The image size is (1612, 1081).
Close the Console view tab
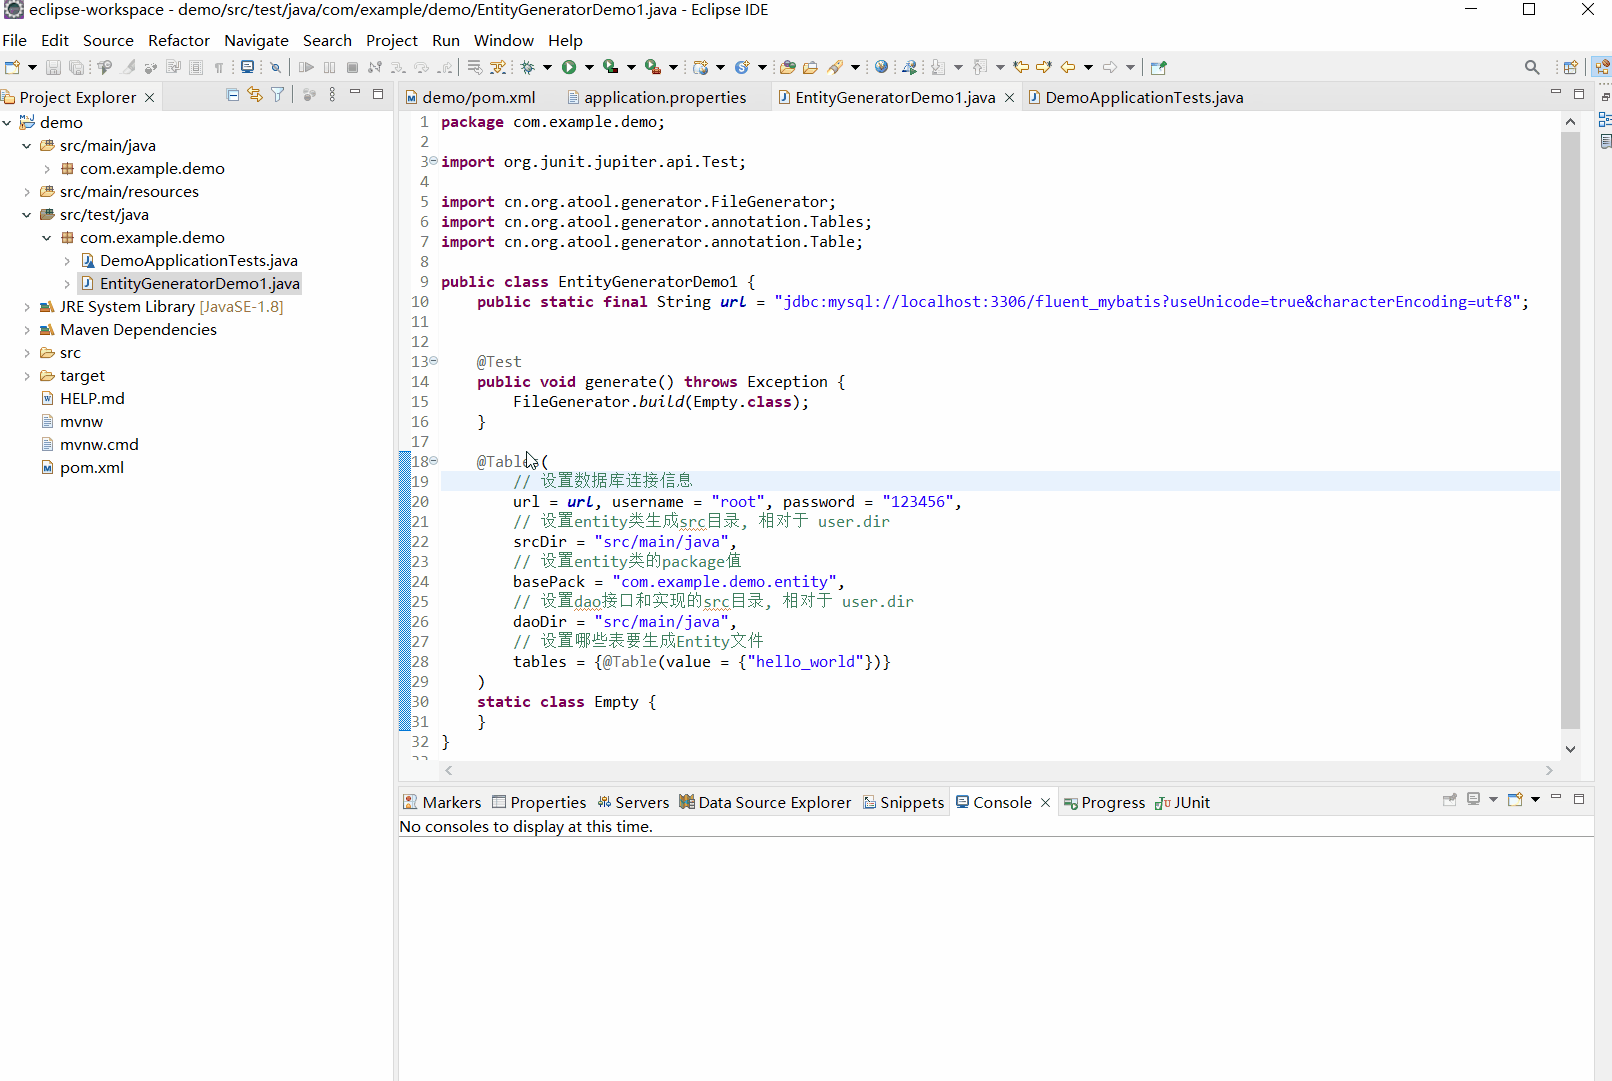[x=1046, y=802]
